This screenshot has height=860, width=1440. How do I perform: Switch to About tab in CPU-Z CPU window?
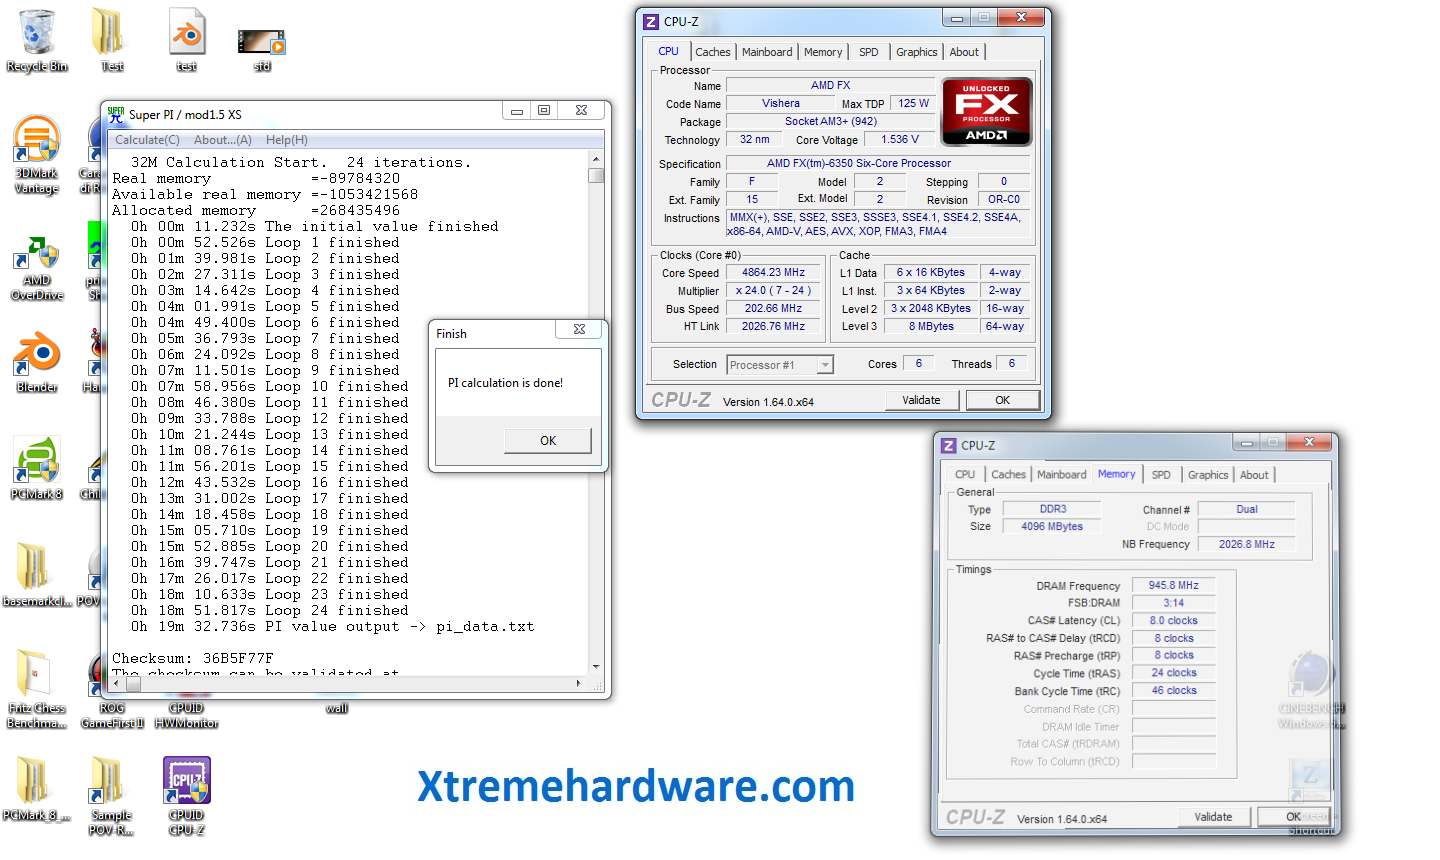point(964,52)
